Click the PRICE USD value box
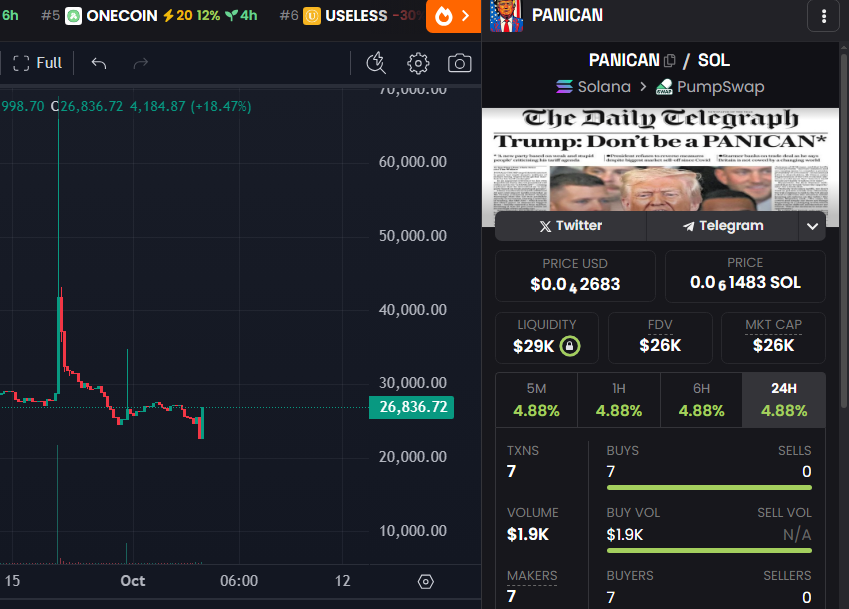The height and width of the screenshot is (609, 849). (575, 276)
